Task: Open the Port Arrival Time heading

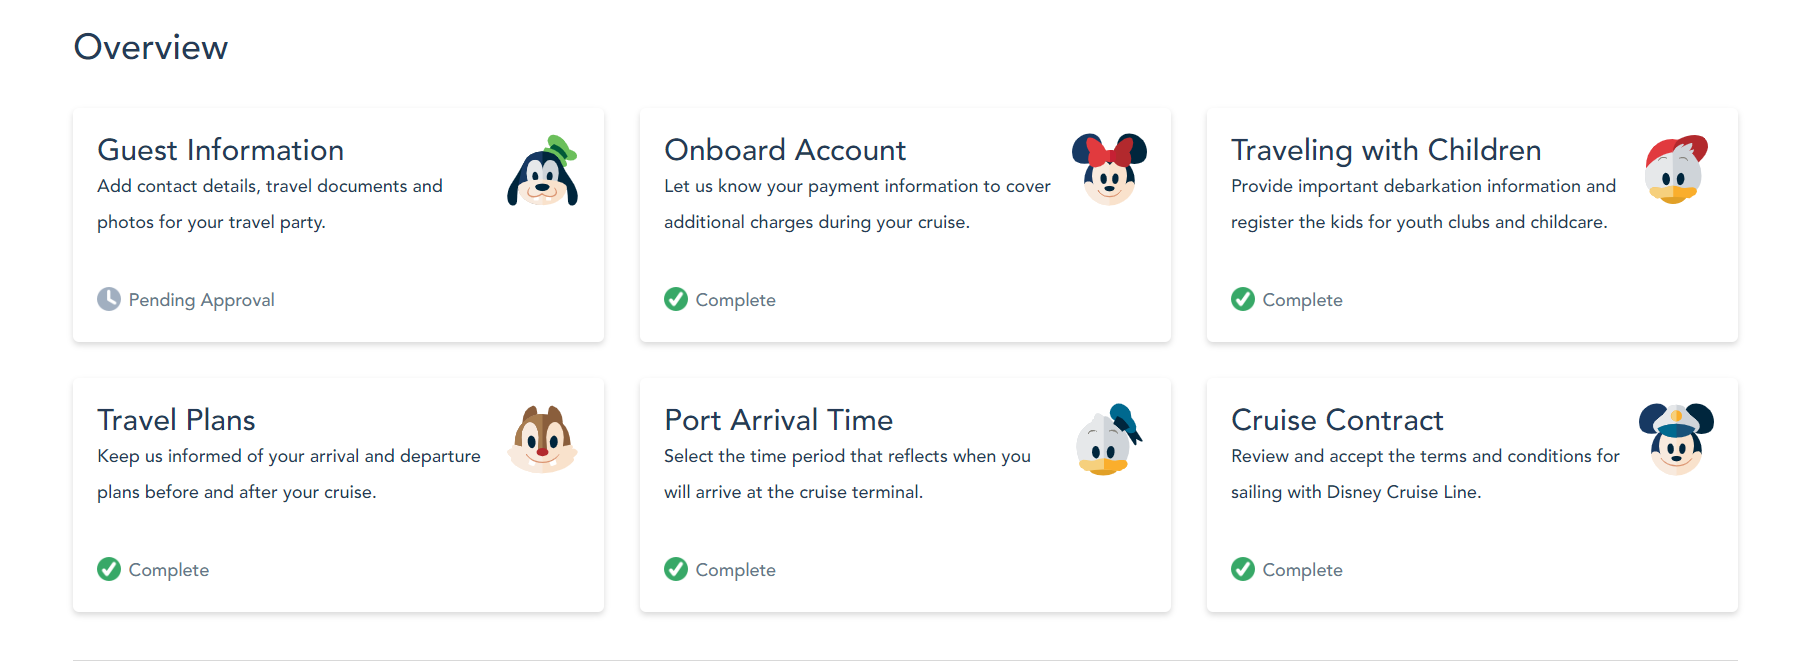Action: (779, 420)
